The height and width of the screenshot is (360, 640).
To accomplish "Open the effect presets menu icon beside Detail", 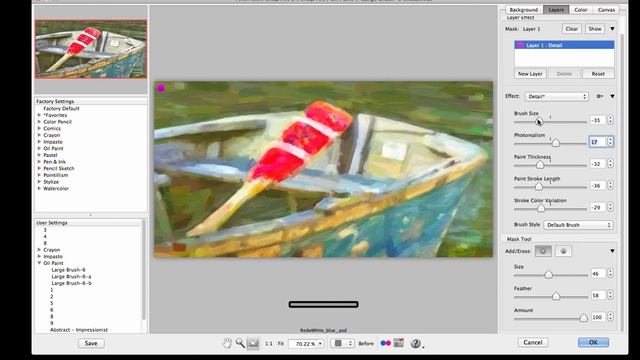I will coord(600,96).
